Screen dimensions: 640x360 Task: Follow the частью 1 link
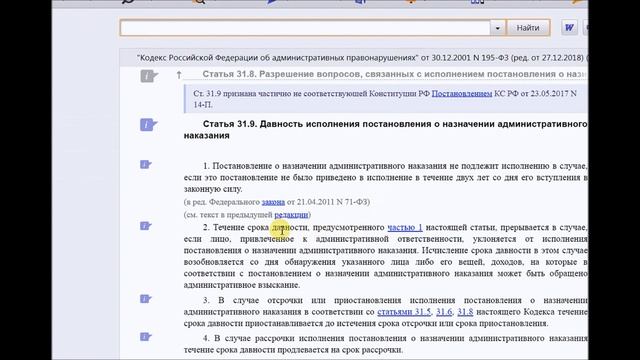(x=405, y=227)
